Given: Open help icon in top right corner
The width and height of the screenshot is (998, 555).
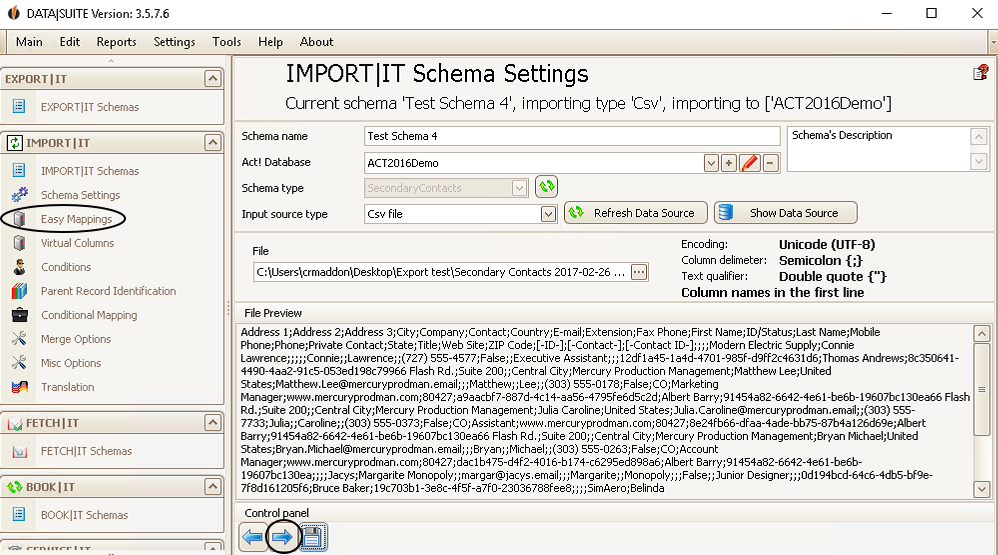Looking at the screenshot, I should [x=981, y=73].
